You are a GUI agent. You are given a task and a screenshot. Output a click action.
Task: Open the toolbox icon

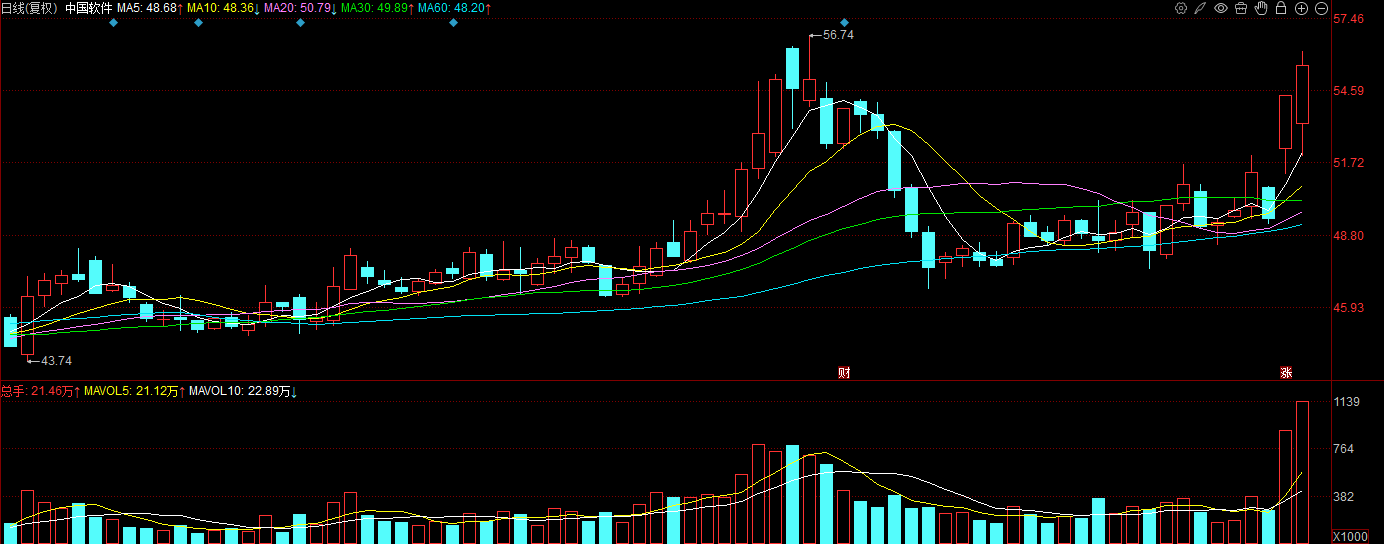(1241, 8)
